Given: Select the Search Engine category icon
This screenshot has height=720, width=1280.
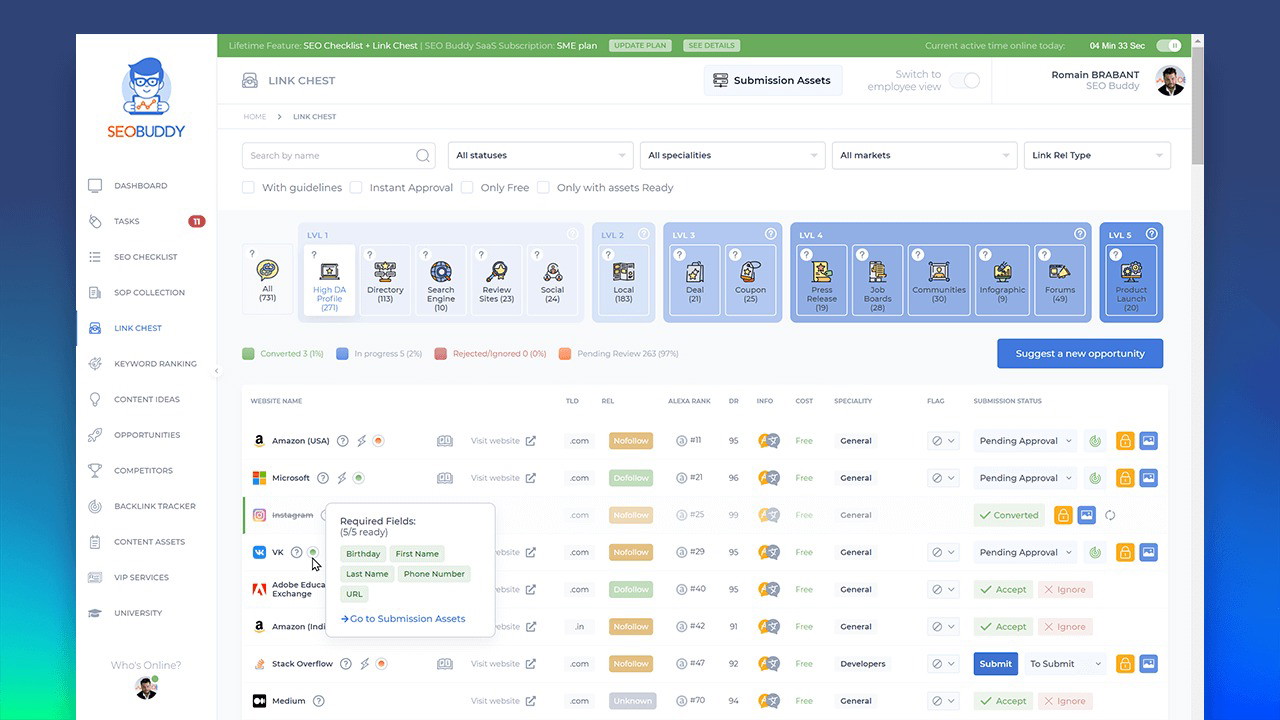Looking at the screenshot, I should click(x=441, y=272).
